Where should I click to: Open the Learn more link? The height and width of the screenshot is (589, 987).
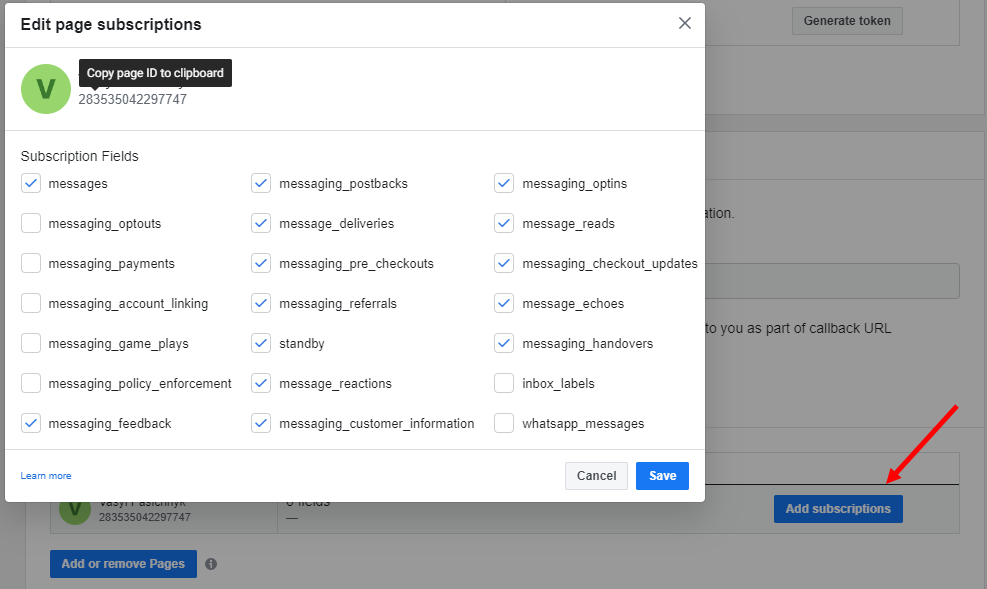pyautogui.click(x=46, y=476)
